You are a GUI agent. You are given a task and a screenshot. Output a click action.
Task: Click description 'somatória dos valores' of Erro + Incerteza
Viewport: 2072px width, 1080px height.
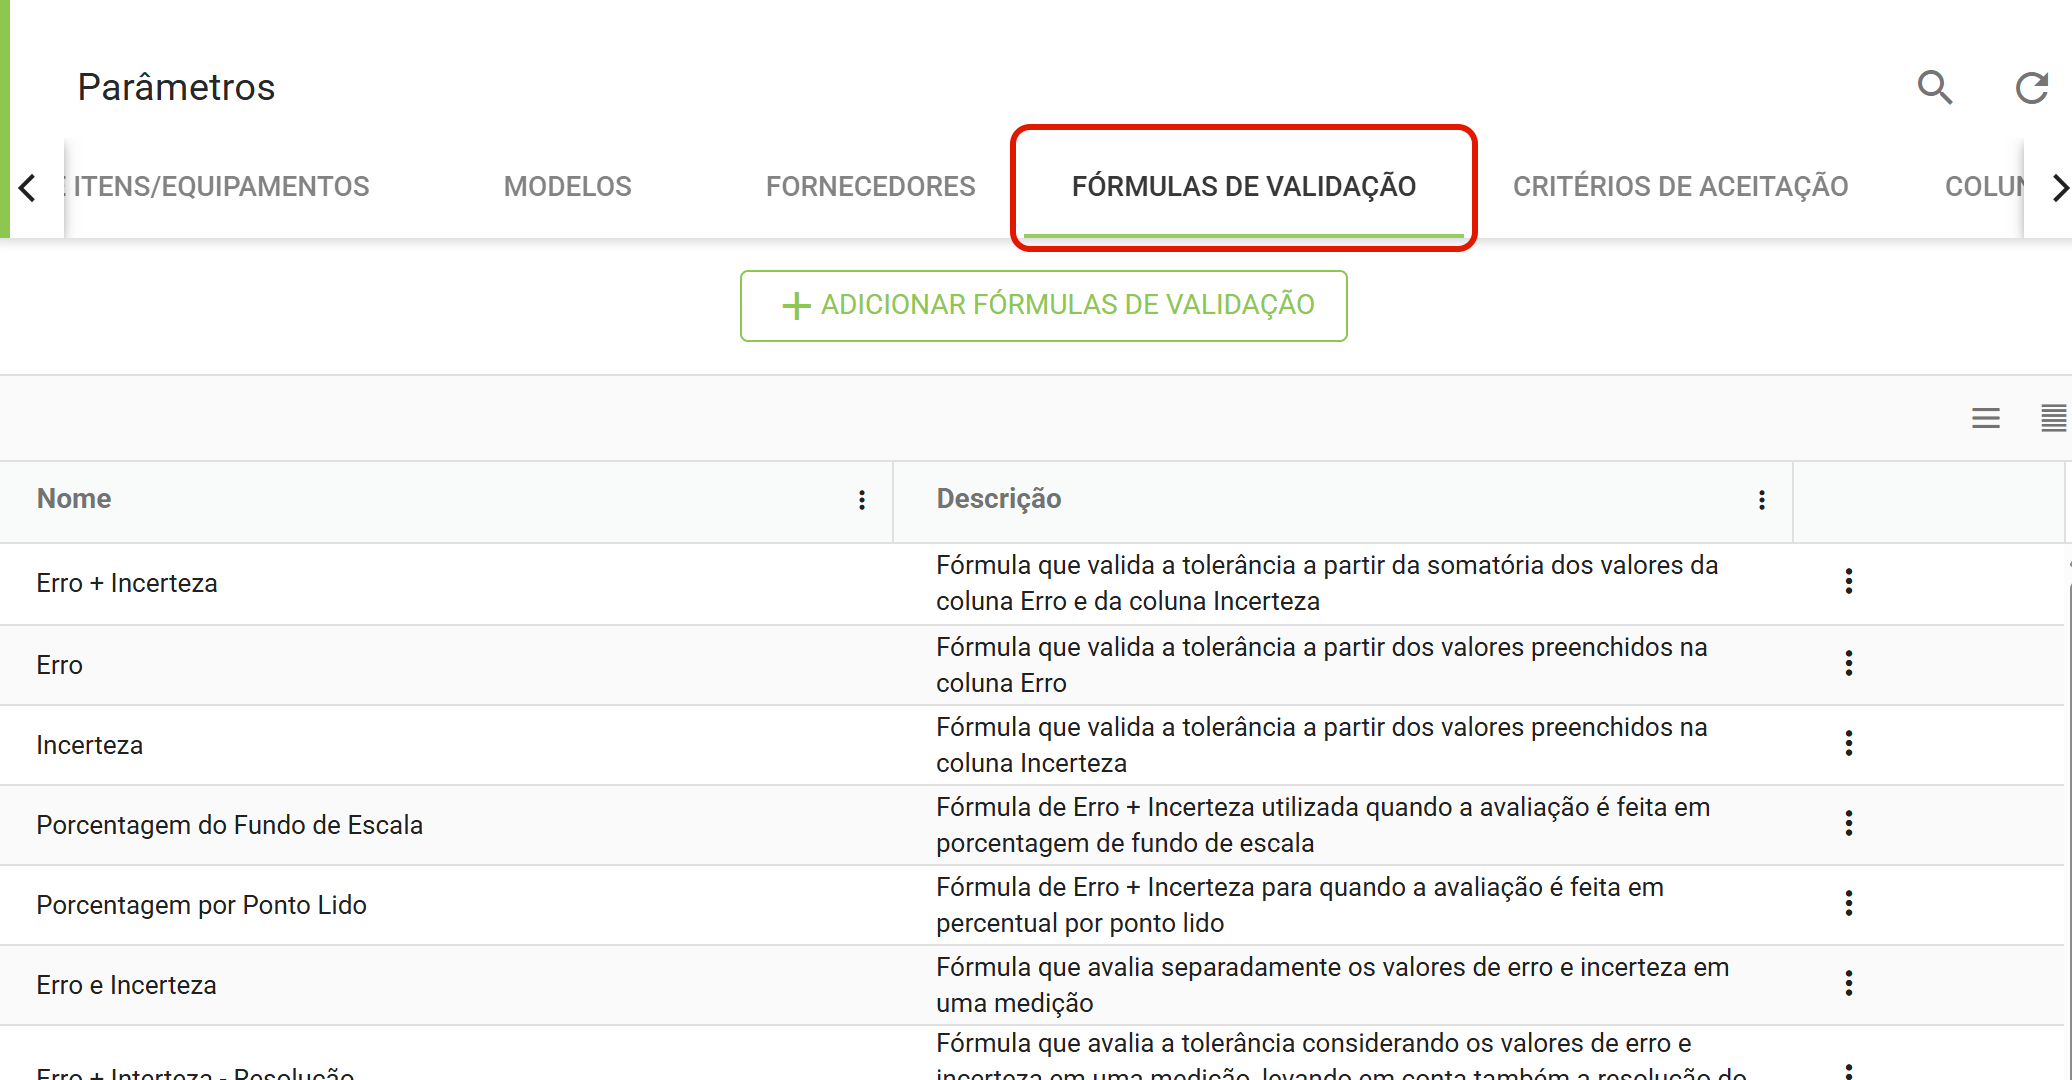(x=1327, y=583)
